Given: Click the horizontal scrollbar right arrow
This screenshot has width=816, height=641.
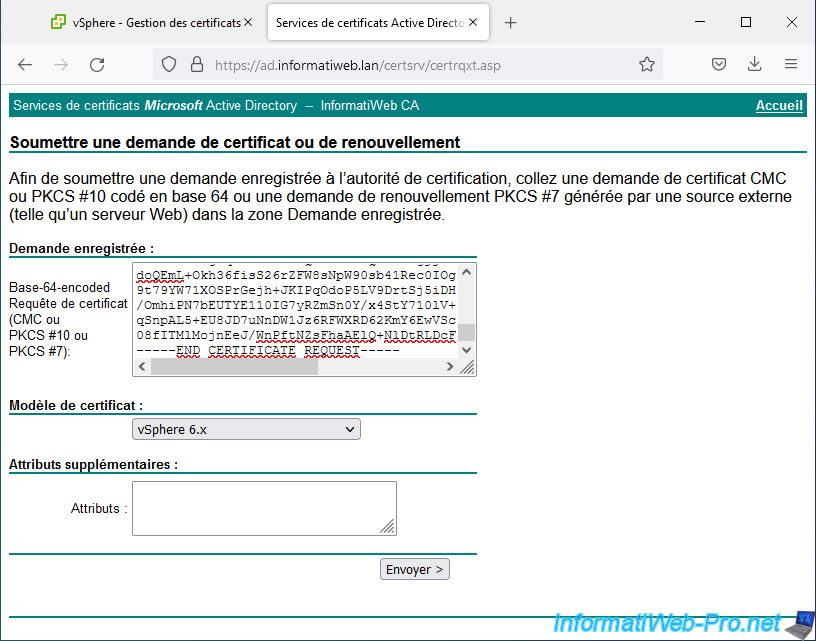Looking at the screenshot, I should (449, 367).
